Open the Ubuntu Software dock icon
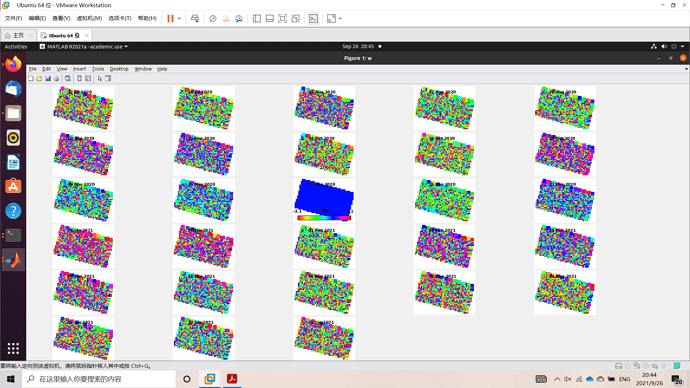Screen dimensions: 690x388 coord(13,186)
